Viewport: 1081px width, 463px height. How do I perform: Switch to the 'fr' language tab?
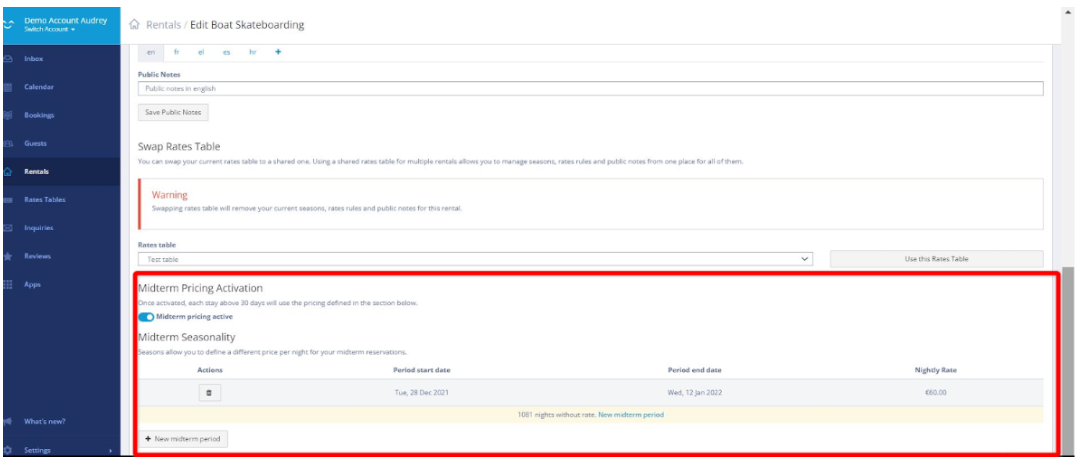click(176, 52)
